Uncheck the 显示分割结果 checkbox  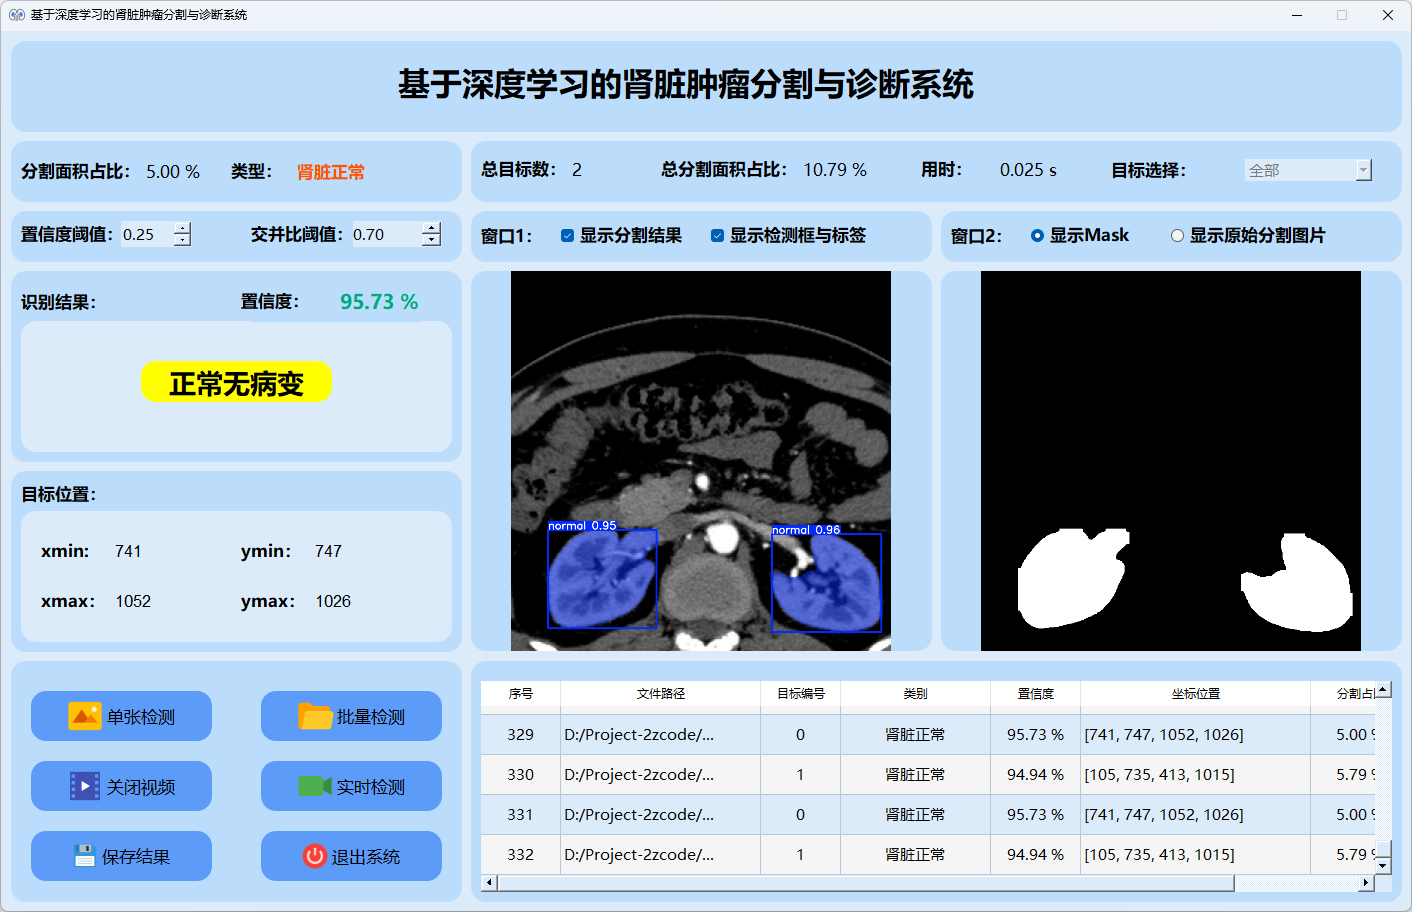[567, 236]
